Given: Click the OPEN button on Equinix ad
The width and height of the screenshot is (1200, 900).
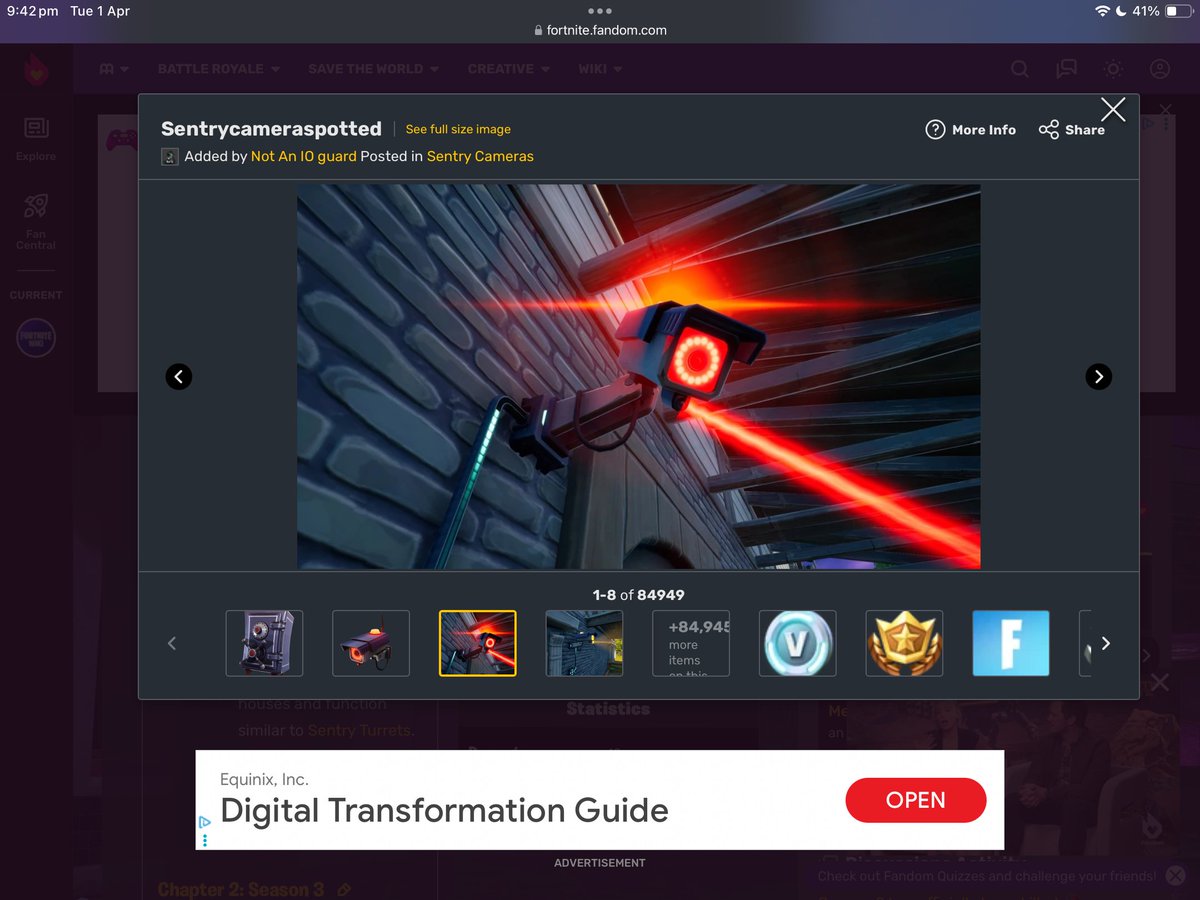Looking at the screenshot, I should pyautogui.click(x=916, y=800).
